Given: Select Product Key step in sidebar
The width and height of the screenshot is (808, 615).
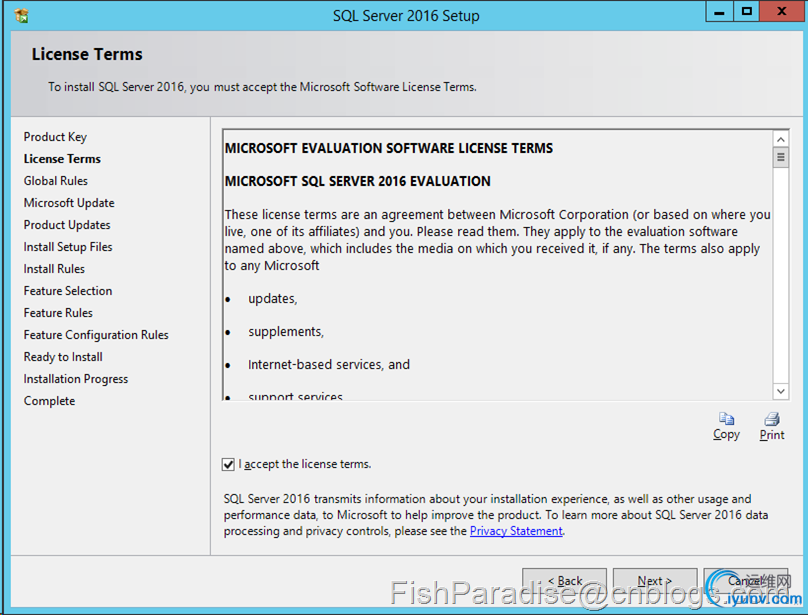Looking at the screenshot, I should click(55, 137).
